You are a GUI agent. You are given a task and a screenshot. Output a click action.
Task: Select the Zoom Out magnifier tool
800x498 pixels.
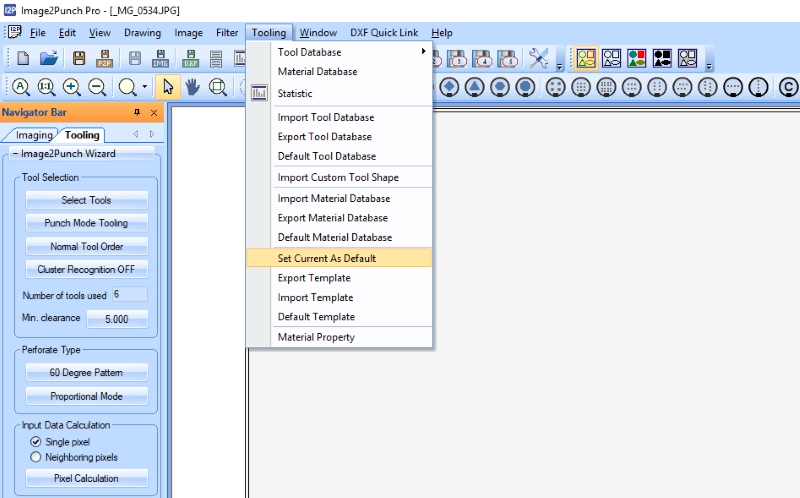click(x=97, y=87)
